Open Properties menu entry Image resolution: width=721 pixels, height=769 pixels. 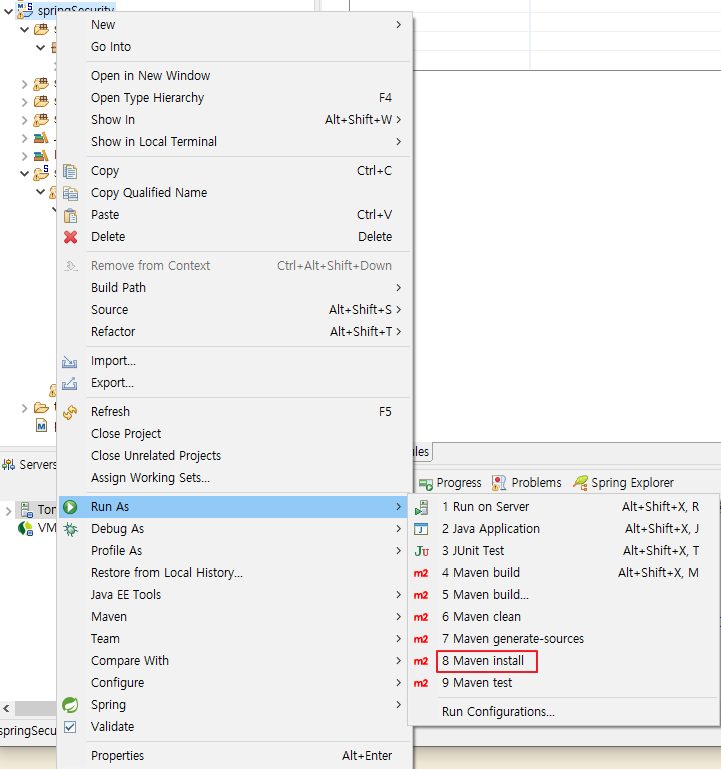[117, 756]
